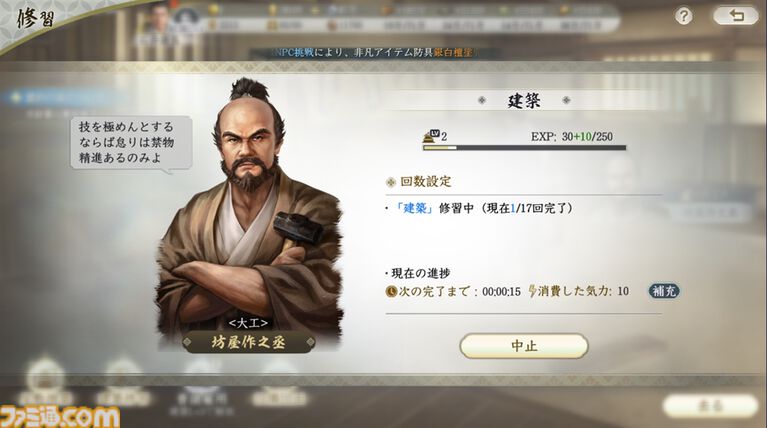The height and width of the screenshot is (428, 767).
Task: Click the scrolling NPC挑戦 news ticker
Action: (x=372, y=52)
